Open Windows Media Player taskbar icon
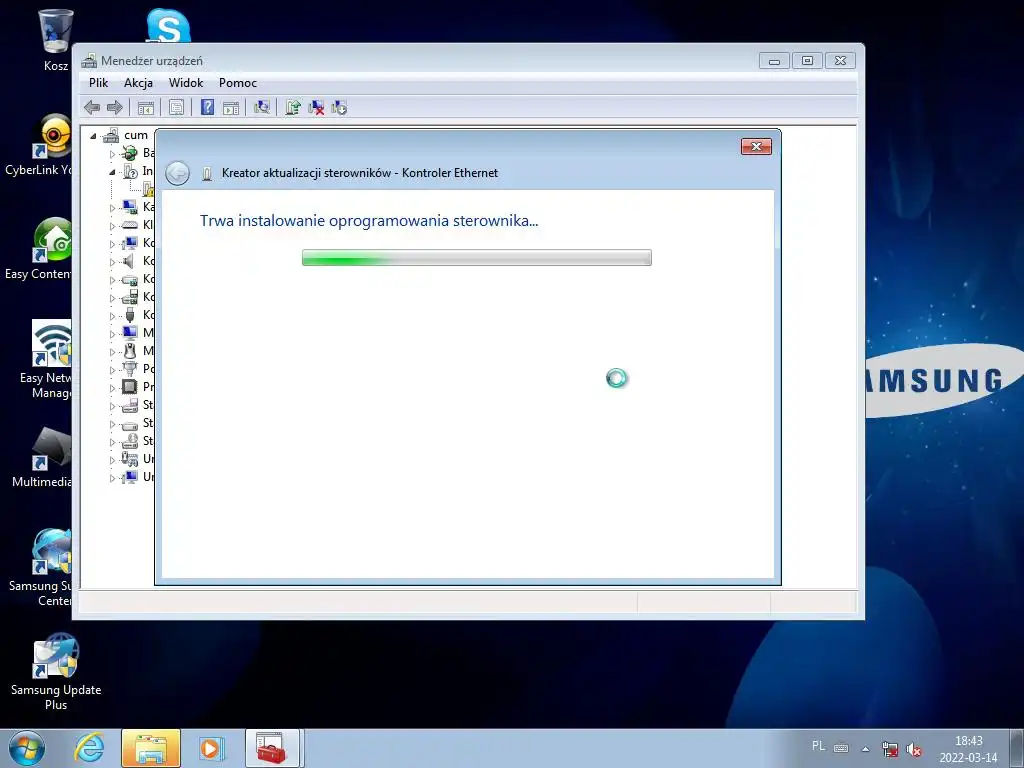 pyautogui.click(x=211, y=748)
